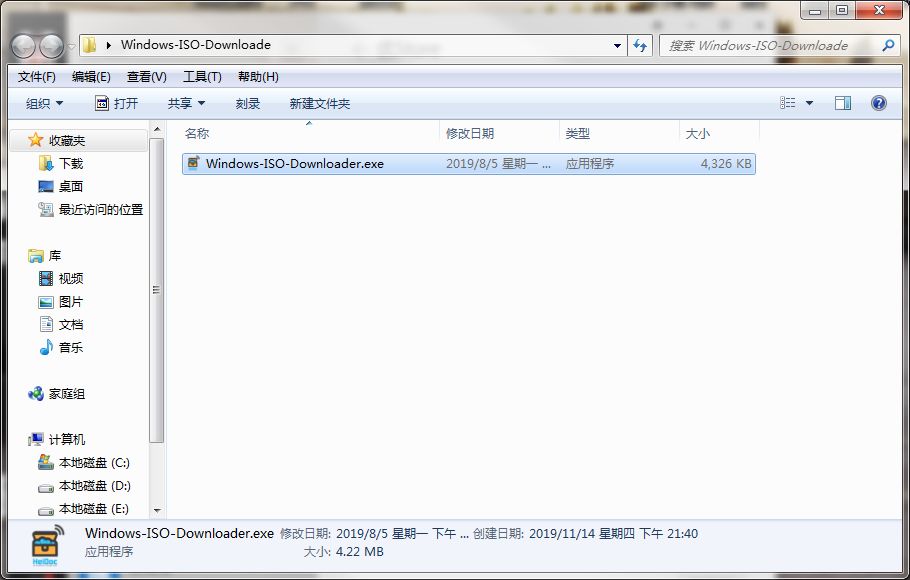Sort by 修改日期 column header

(x=470, y=134)
